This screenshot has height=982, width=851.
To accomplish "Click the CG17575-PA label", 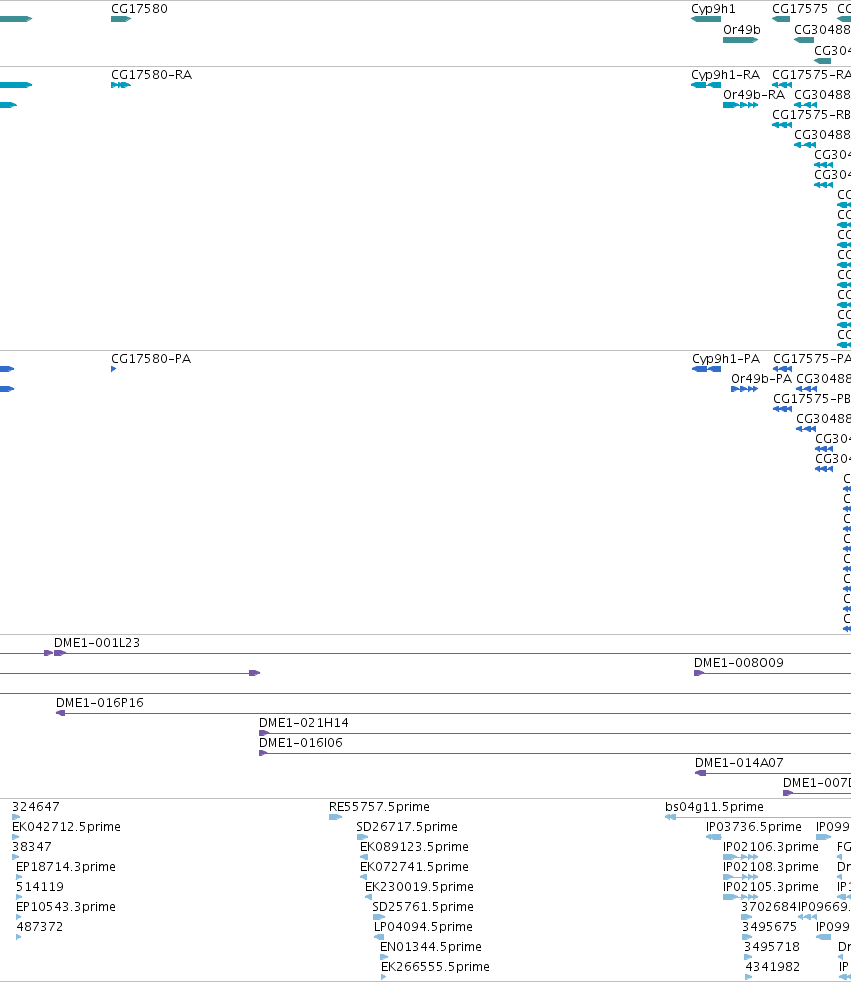I will click(812, 359).
